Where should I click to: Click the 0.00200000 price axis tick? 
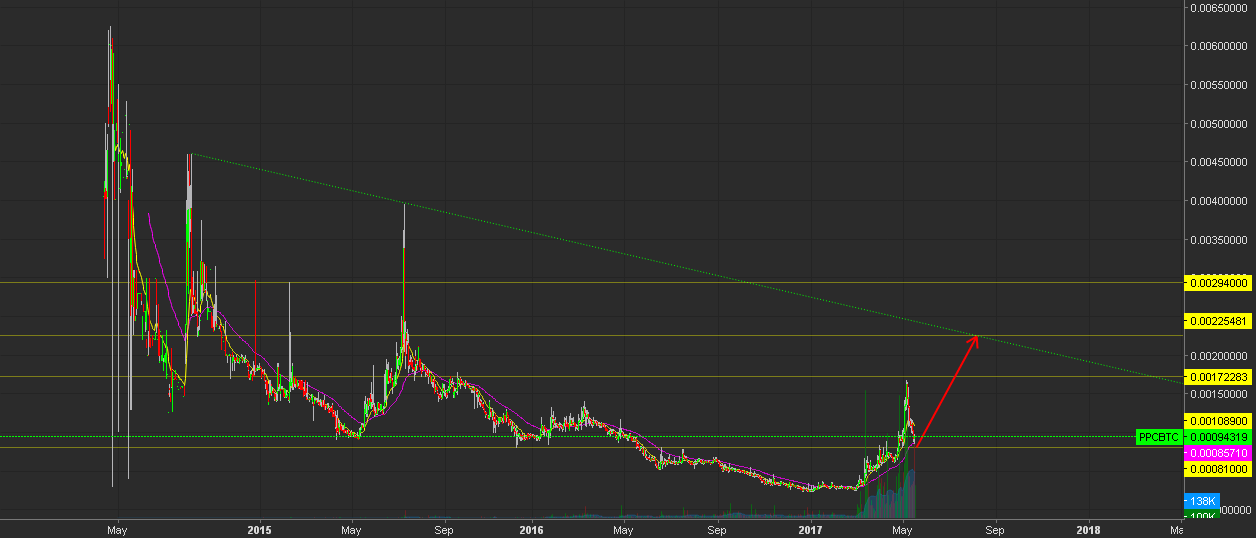click(1220, 357)
